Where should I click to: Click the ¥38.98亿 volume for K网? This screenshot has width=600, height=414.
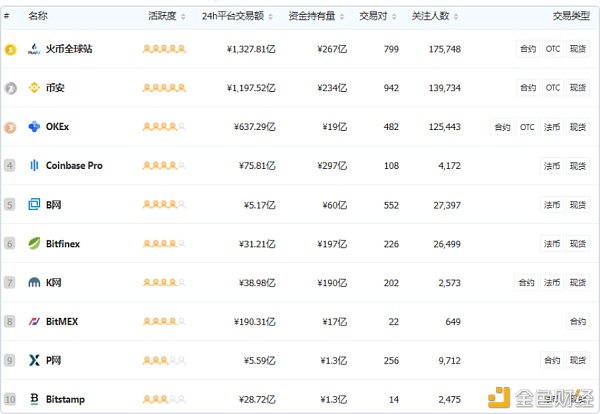pyautogui.click(x=257, y=283)
